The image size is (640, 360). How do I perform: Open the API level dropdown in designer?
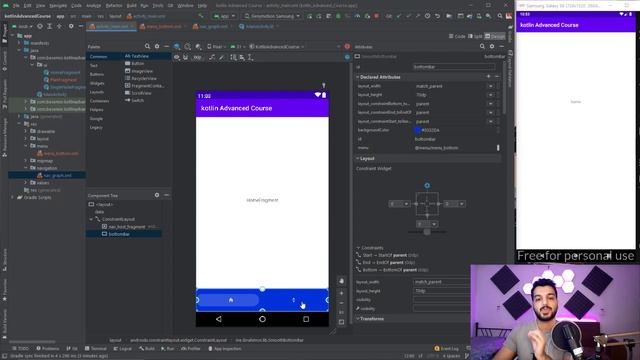(238, 47)
